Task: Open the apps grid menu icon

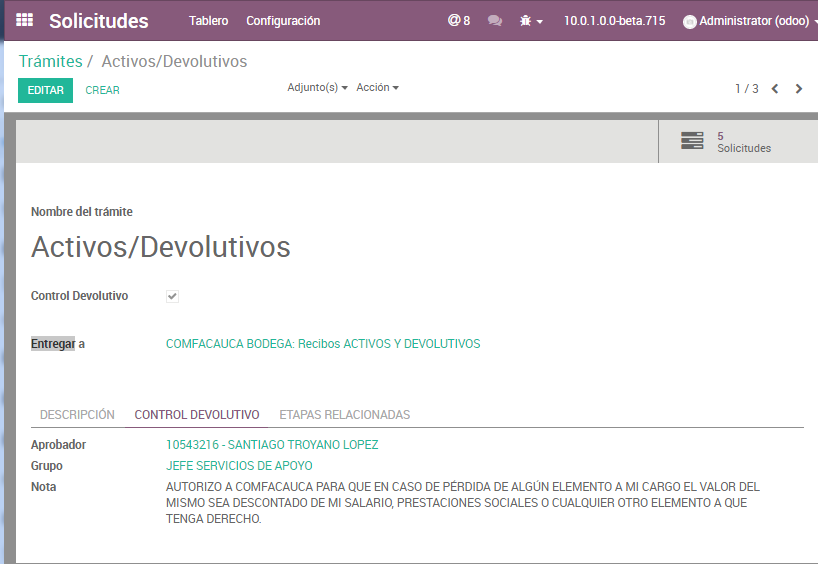Action: click(x=24, y=20)
